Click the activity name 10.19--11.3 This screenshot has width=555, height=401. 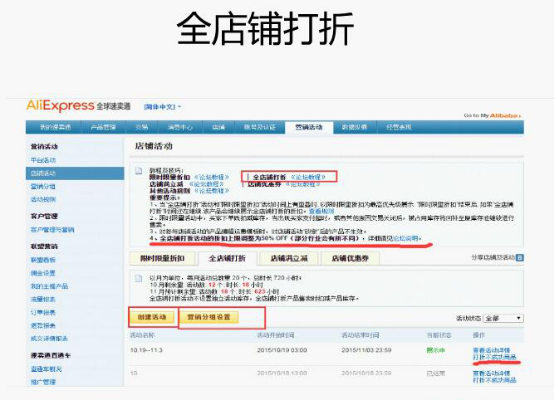pyautogui.click(x=146, y=350)
